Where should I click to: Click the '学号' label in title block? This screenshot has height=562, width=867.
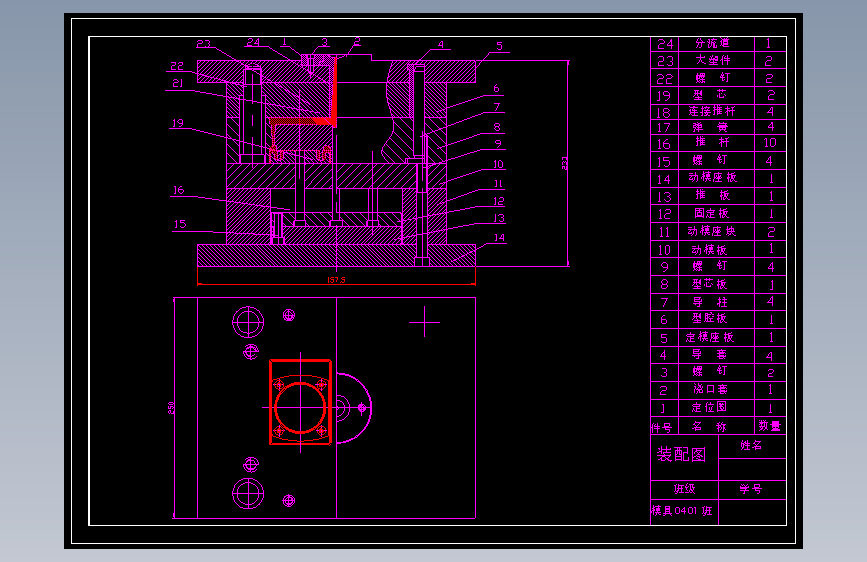(x=751, y=489)
